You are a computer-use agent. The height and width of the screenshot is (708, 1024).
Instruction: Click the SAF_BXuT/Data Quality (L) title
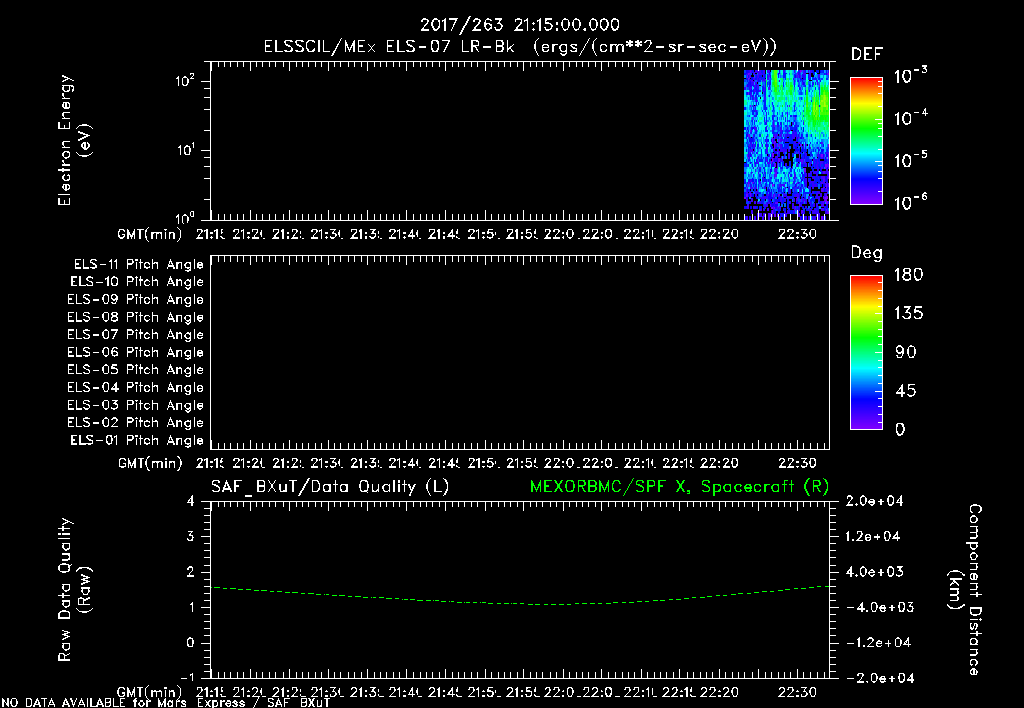pos(330,487)
